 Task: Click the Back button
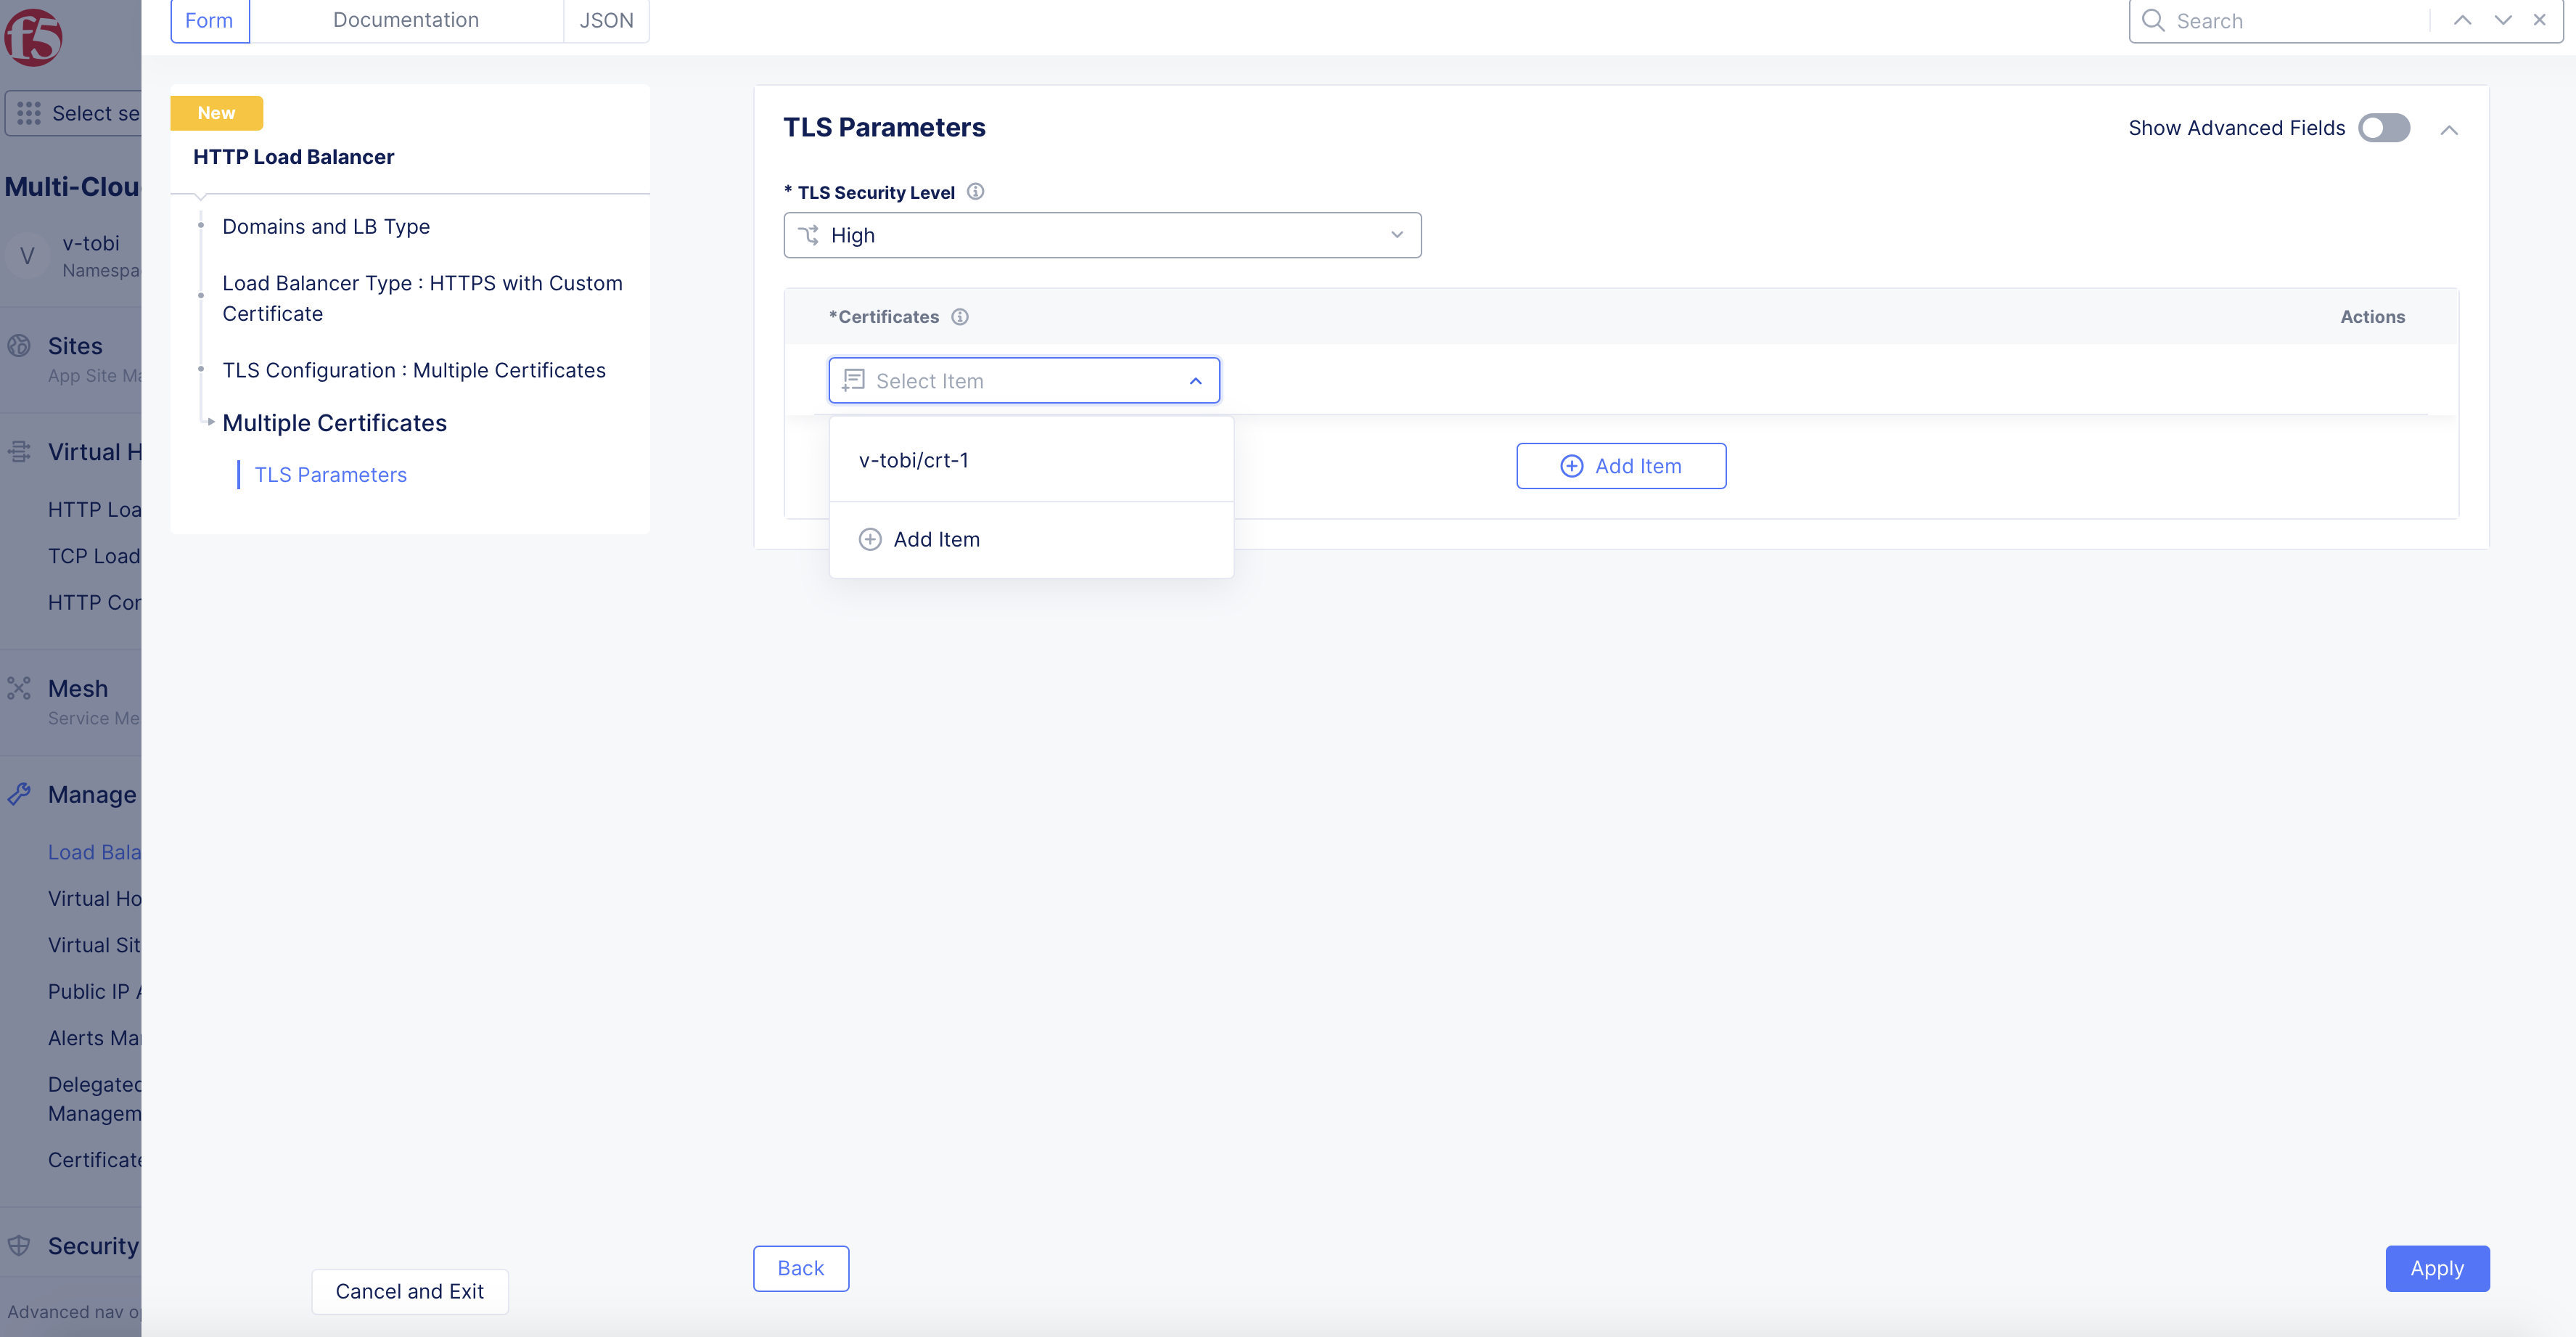tap(800, 1268)
